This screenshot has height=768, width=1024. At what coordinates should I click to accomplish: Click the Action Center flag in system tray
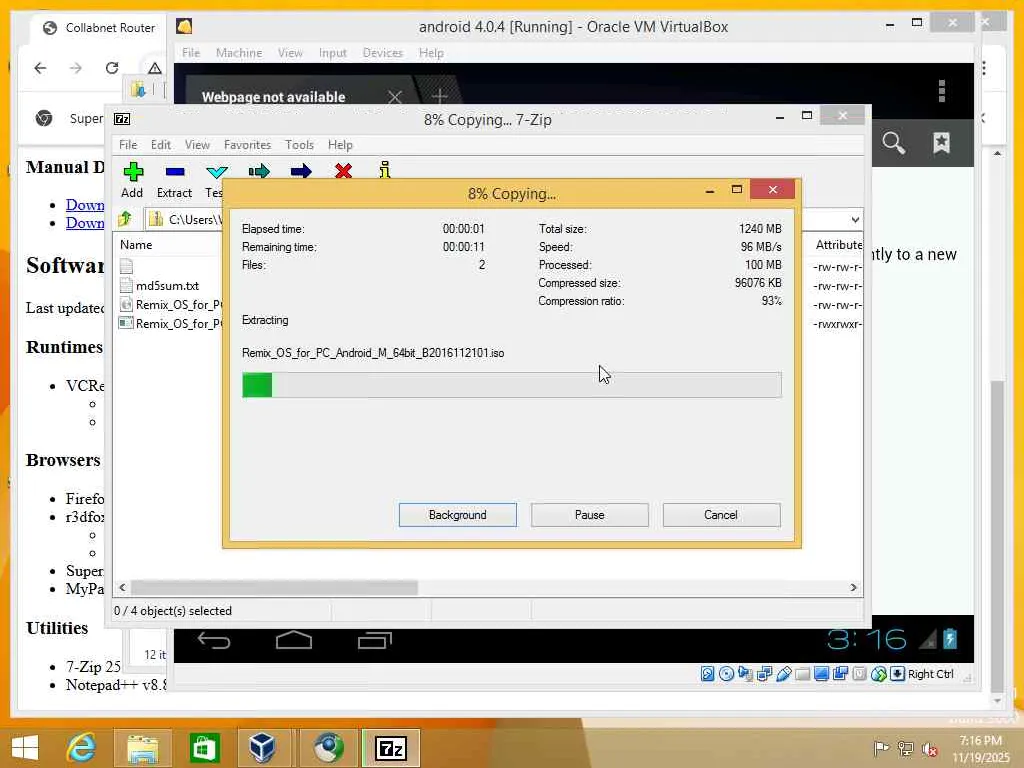[x=881, y=749]
